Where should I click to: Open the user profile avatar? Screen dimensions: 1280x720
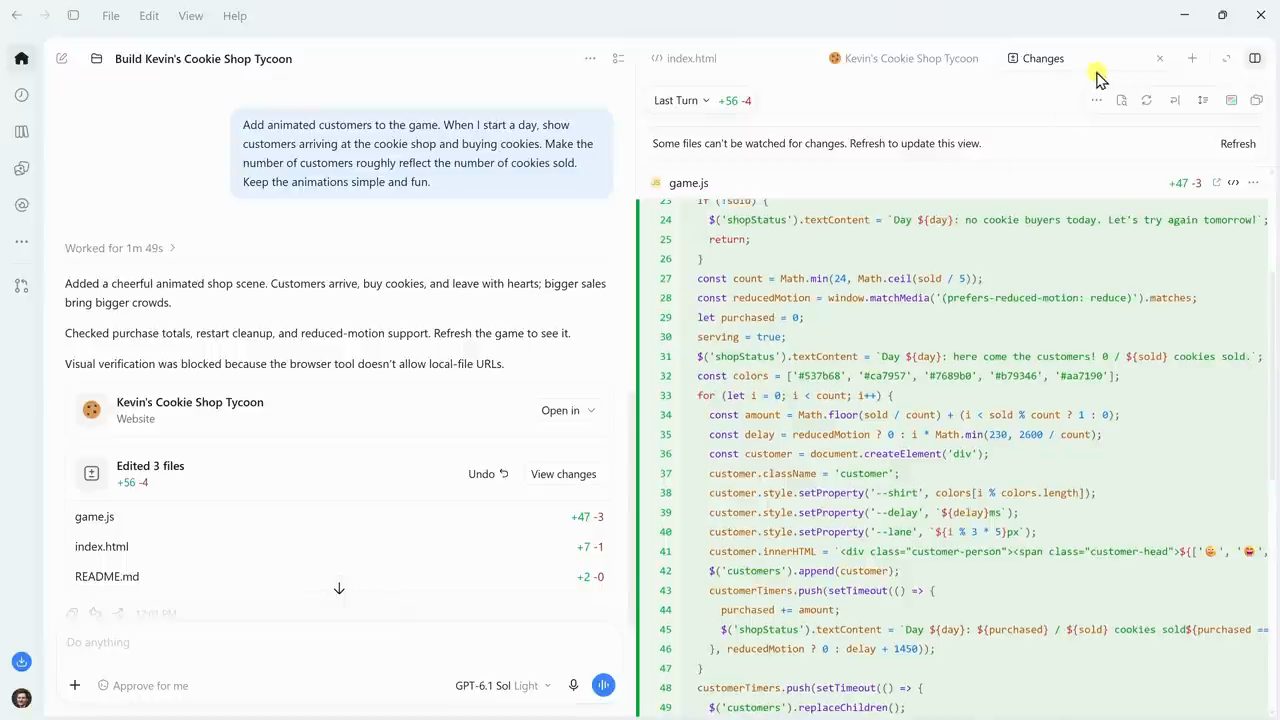(x=21, y=698)
